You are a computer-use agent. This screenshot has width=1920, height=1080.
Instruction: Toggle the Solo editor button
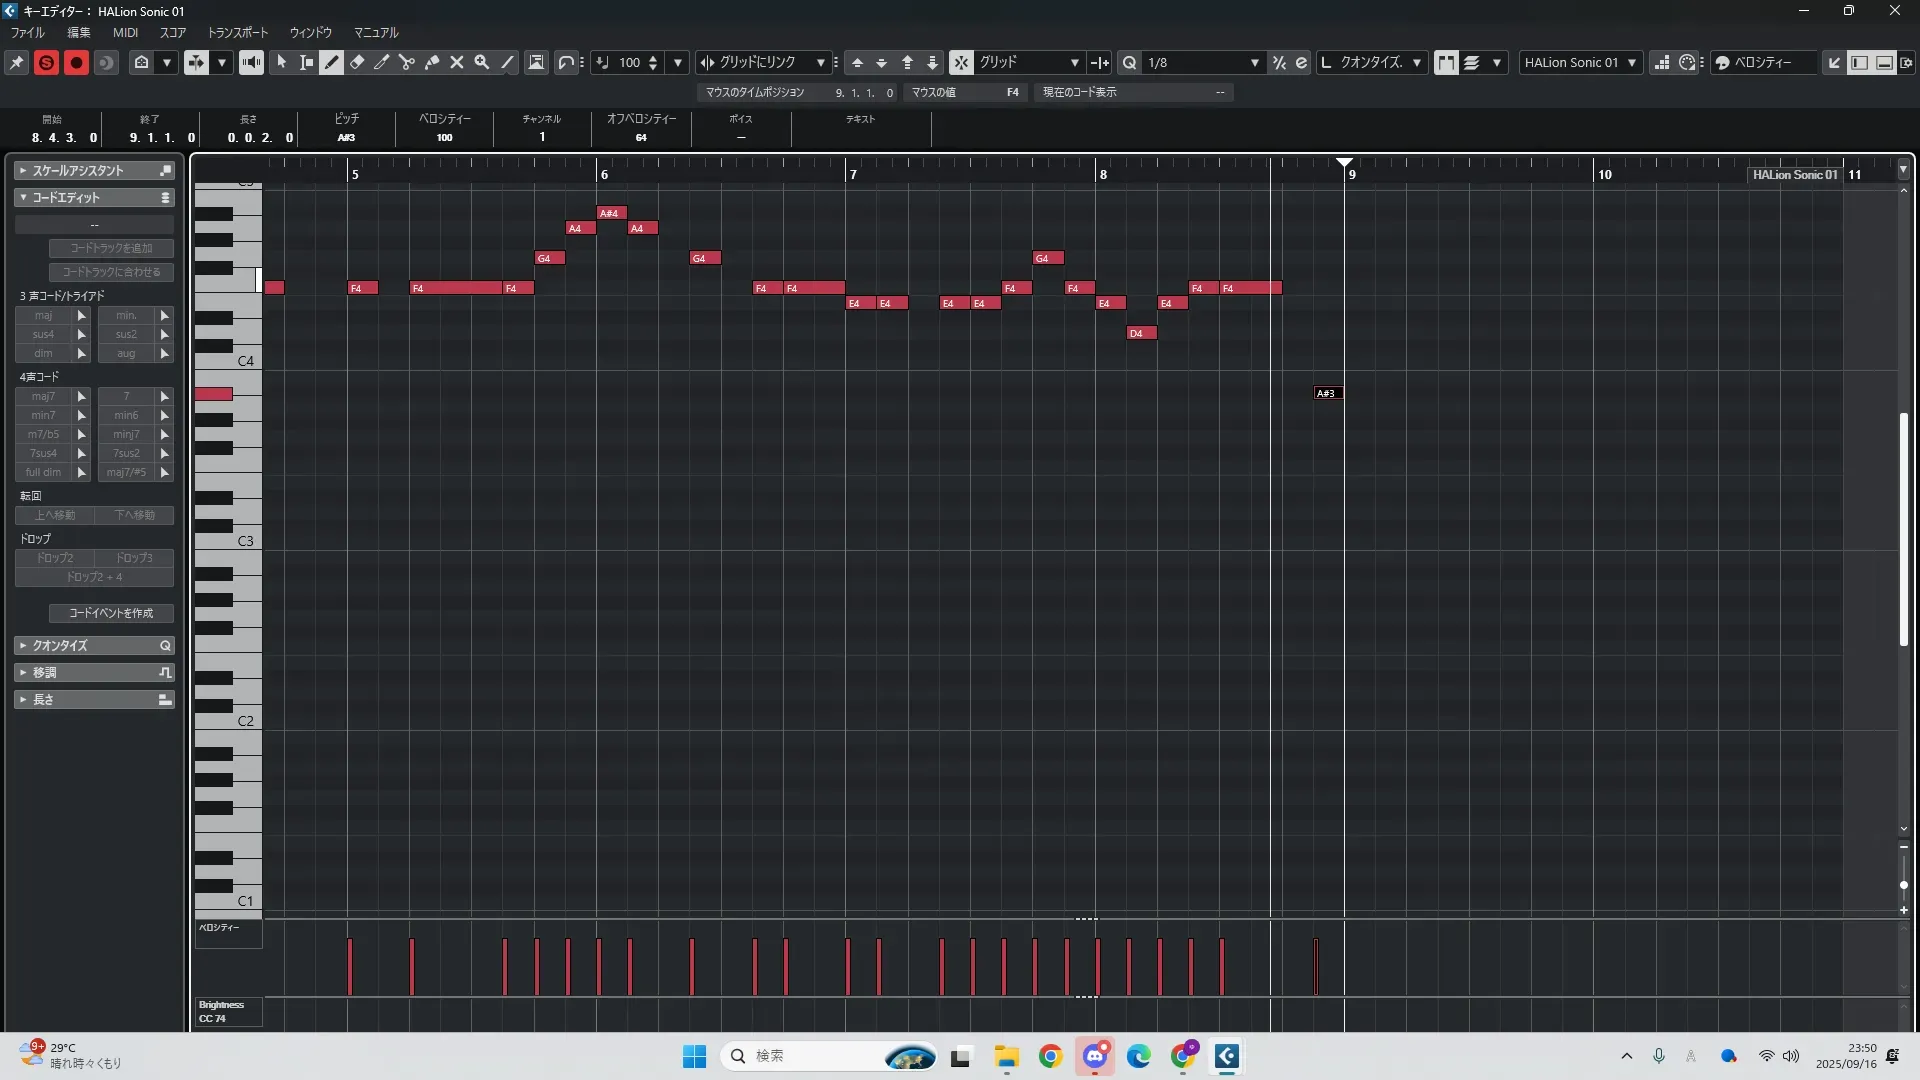[46, 62]
